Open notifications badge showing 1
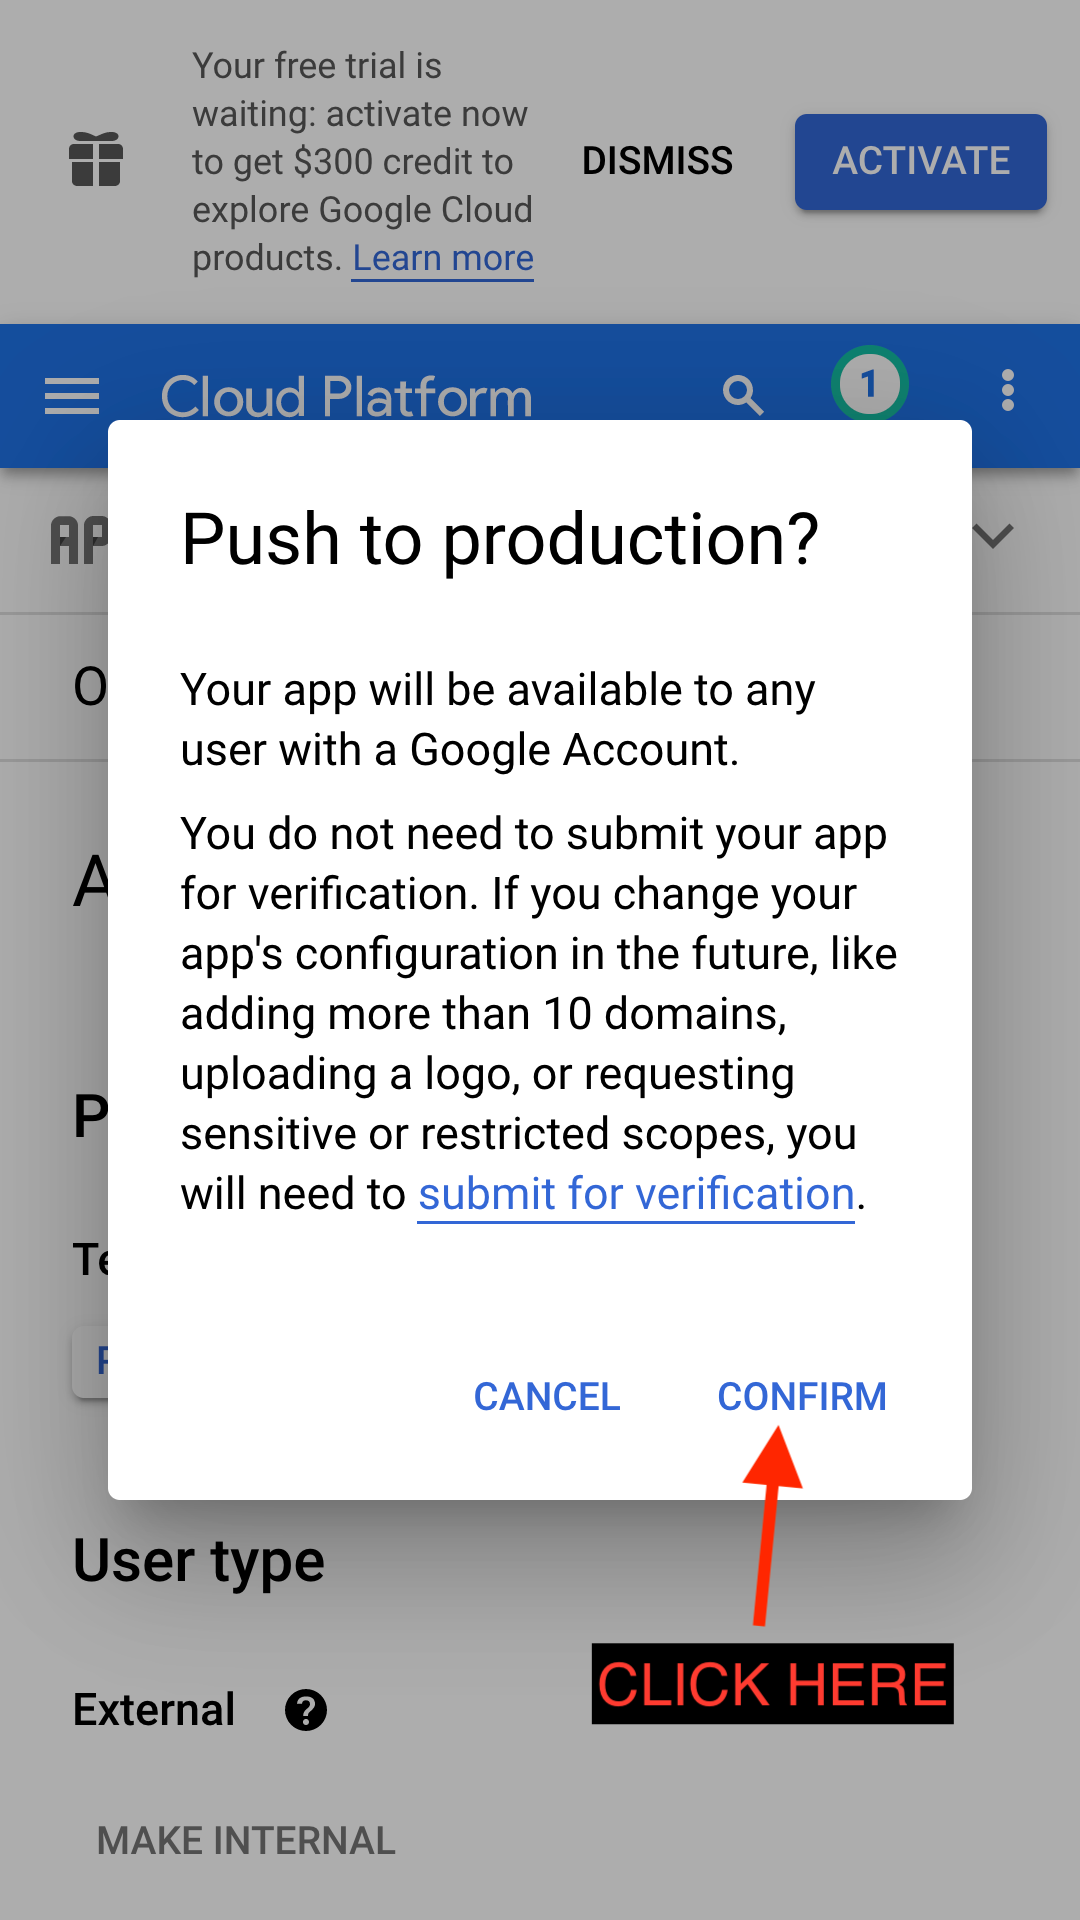The height and width of the screenshot is (1920, 1080). [x=869, y=385]
